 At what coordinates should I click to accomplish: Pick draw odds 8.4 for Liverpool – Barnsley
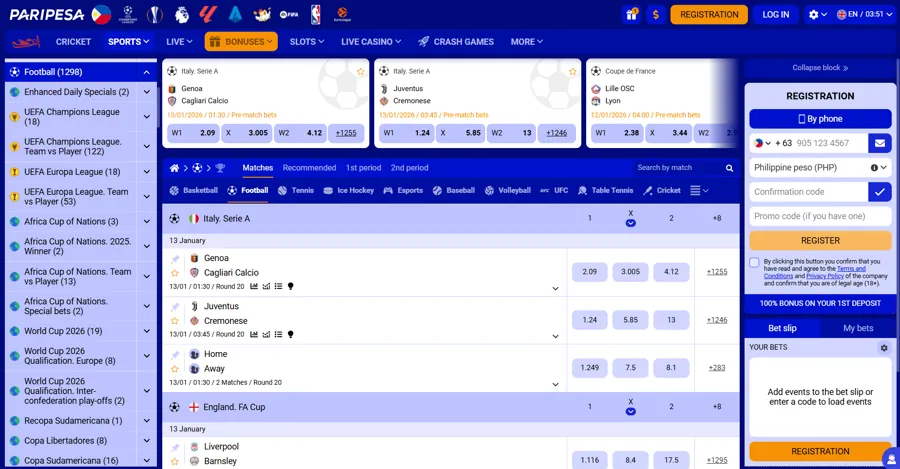pos(630,460)
